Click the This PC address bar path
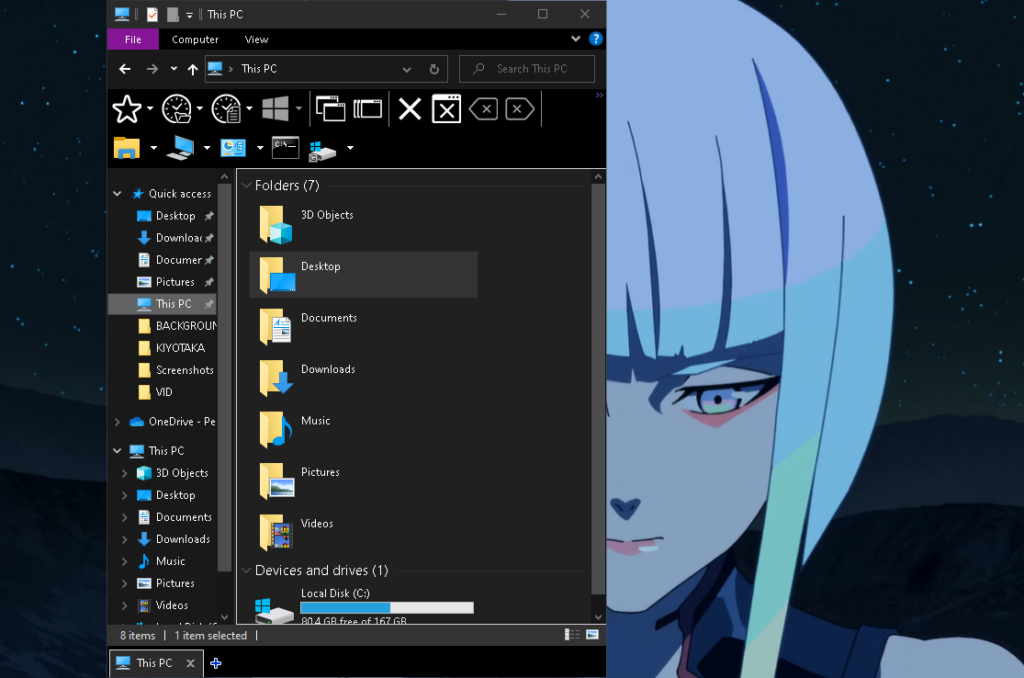Screen dimensions: 1024x678 (259, 69)
